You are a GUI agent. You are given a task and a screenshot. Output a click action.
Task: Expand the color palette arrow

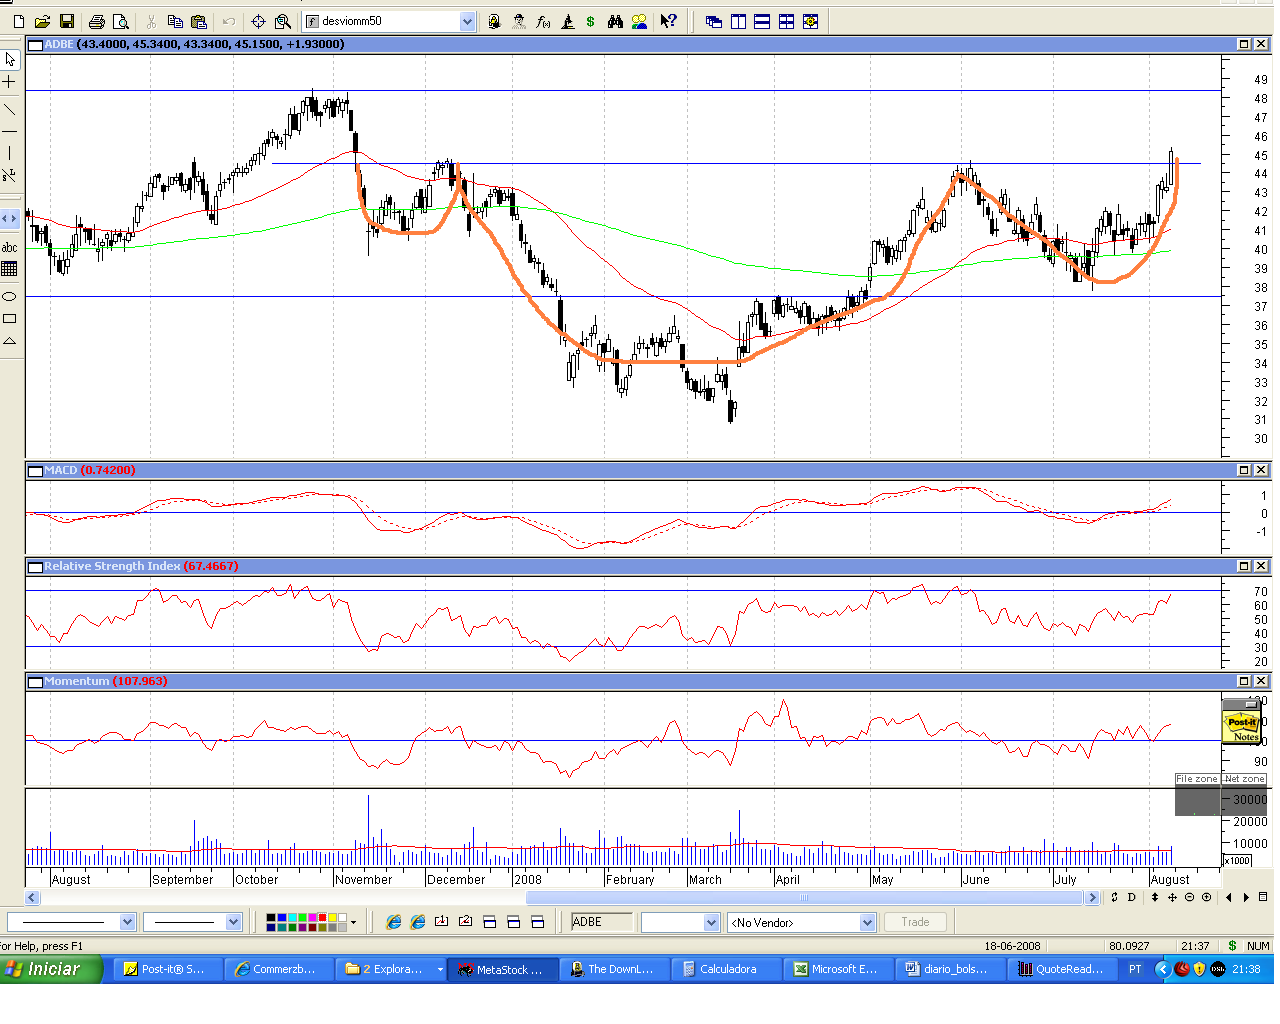pos(353,922)
